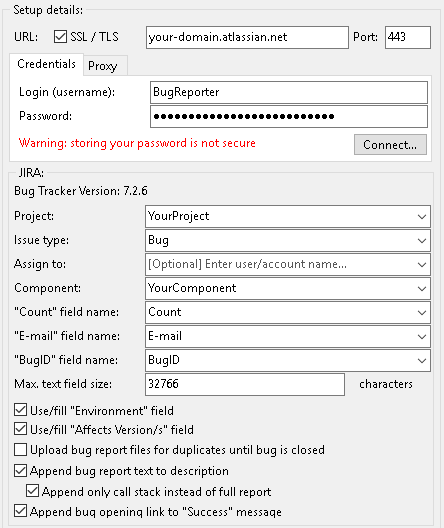This screenshot has height=528, width=444.
Task: Expand the Project dropdown
Action: 288,216
